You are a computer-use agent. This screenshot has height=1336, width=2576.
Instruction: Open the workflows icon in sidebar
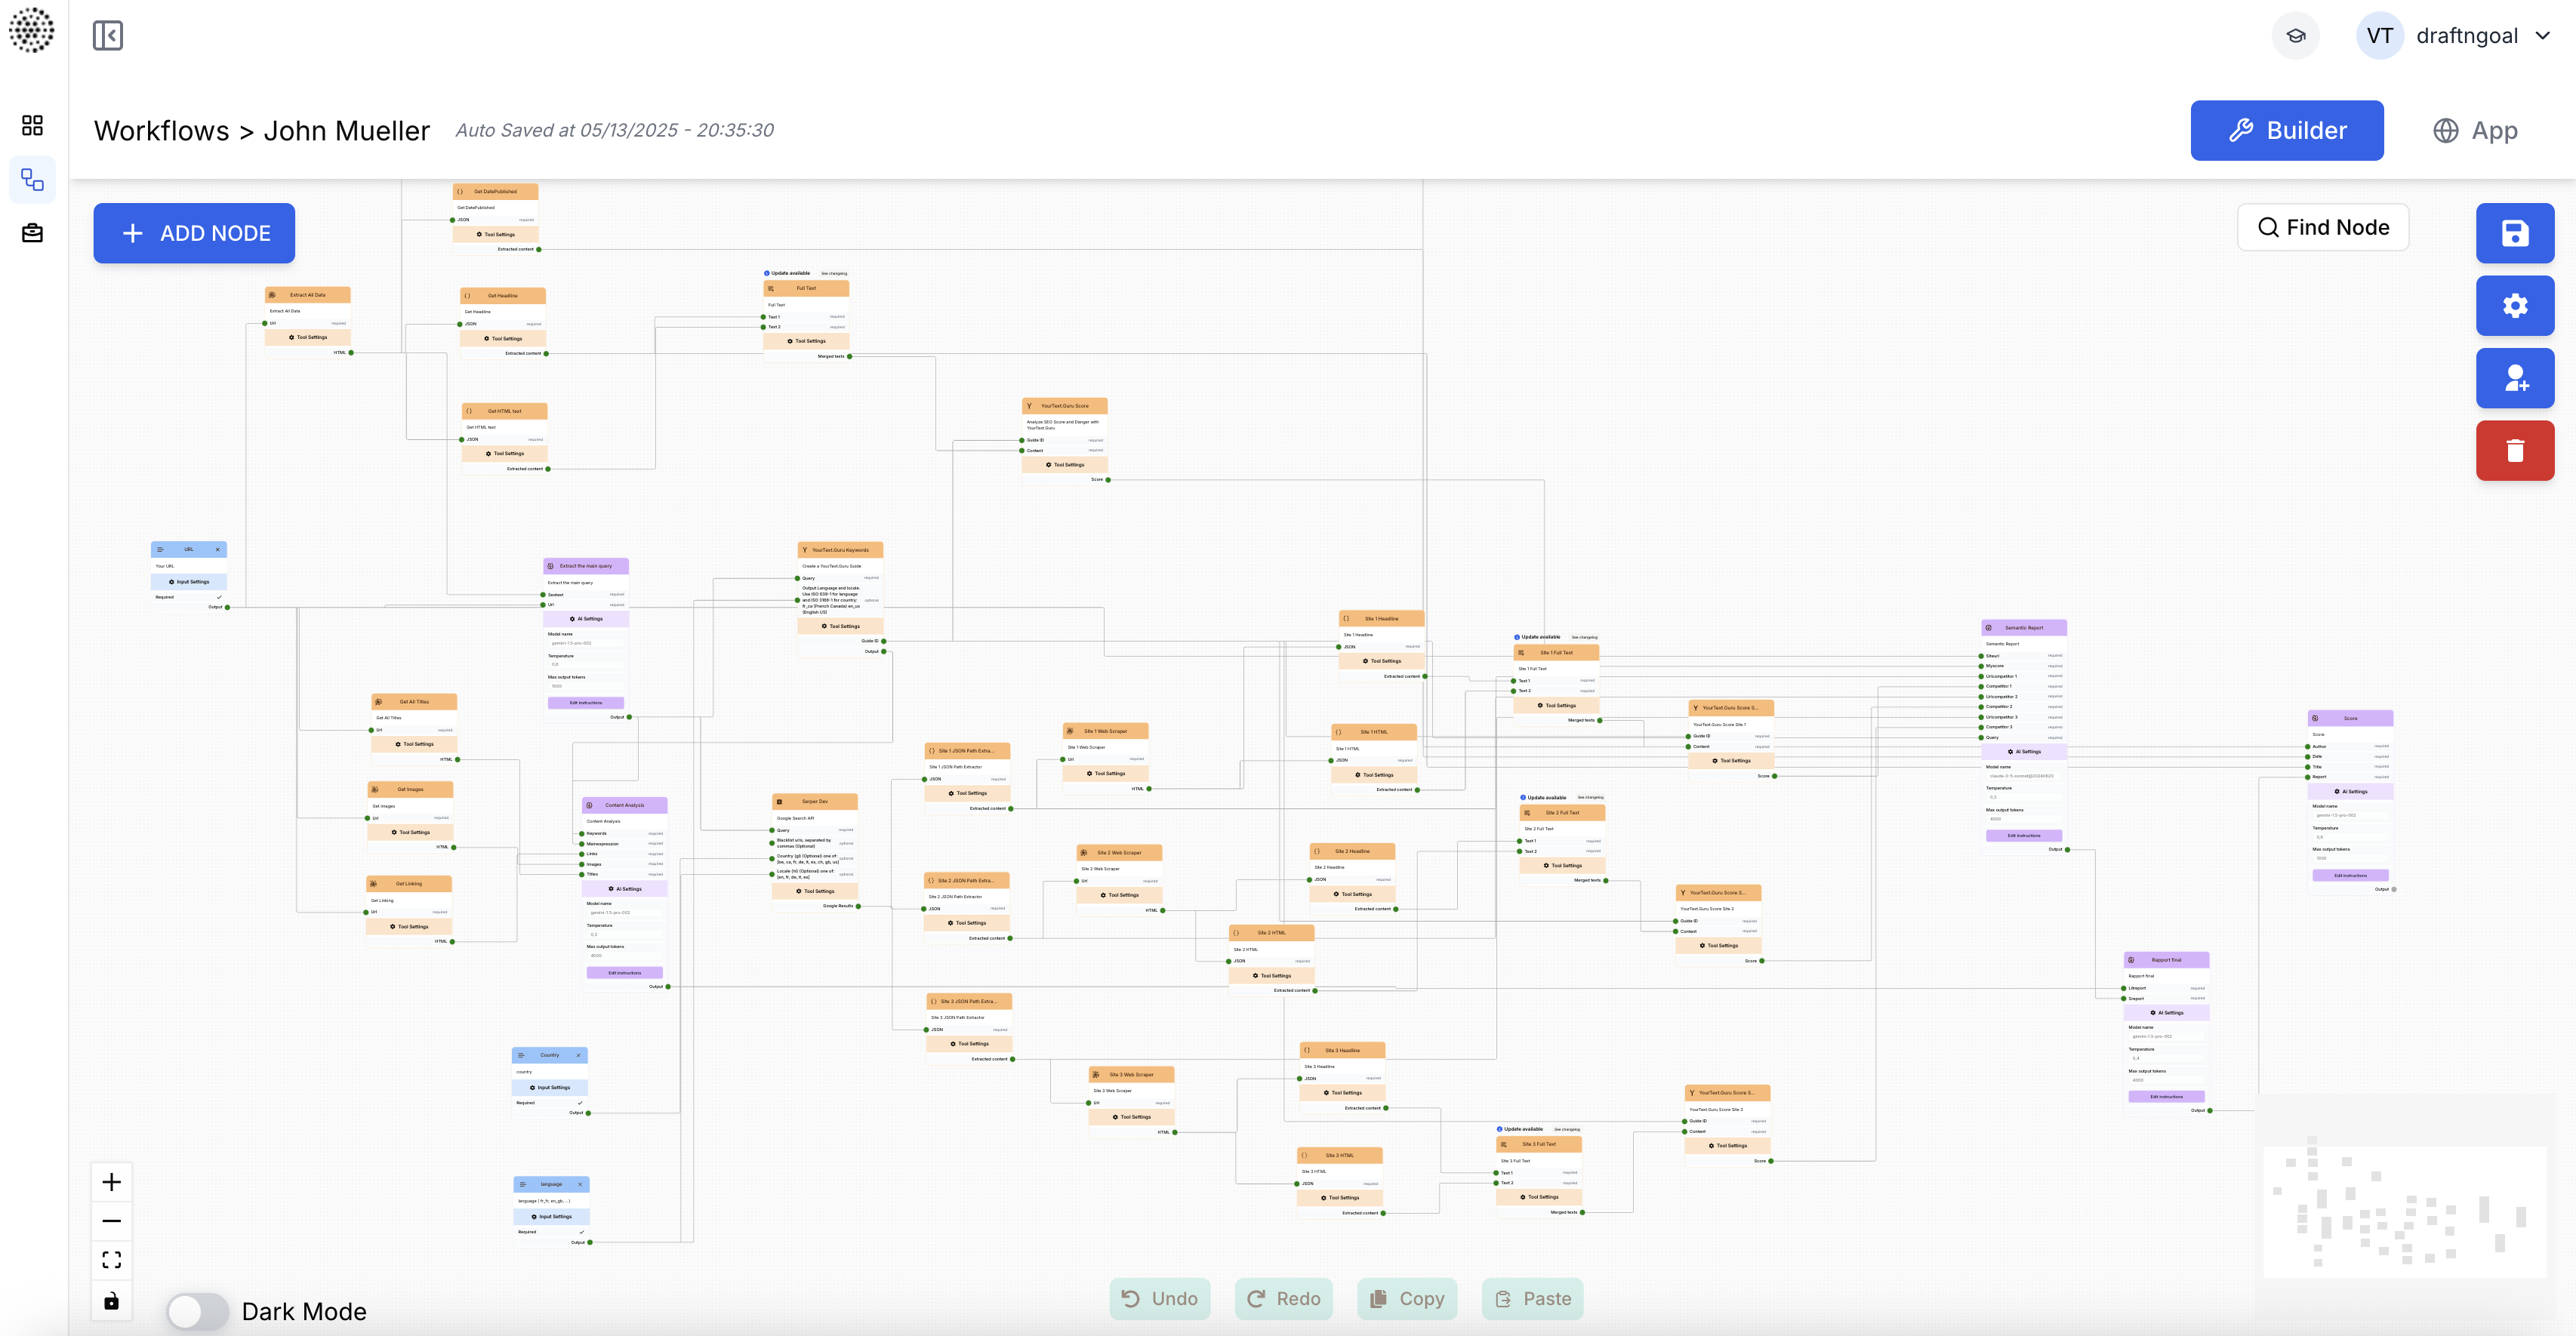[32, 180]
